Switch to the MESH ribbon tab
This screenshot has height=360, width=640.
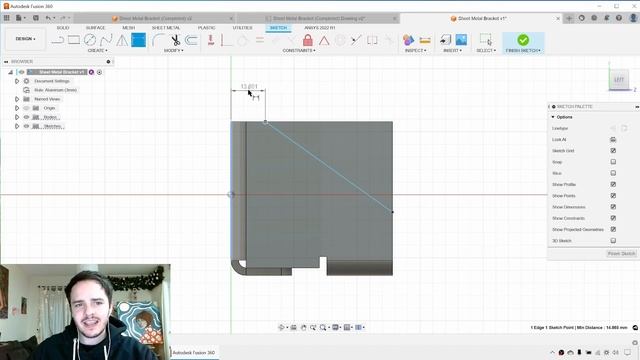[x=129, y=28]
